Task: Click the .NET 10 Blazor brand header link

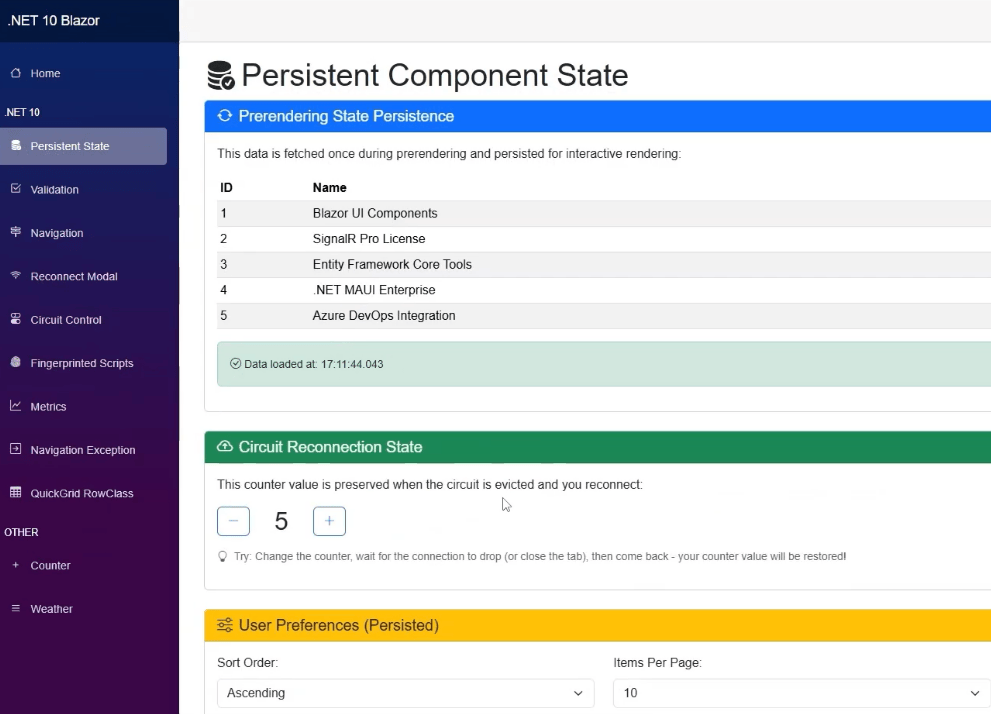Action: point(52,20)
